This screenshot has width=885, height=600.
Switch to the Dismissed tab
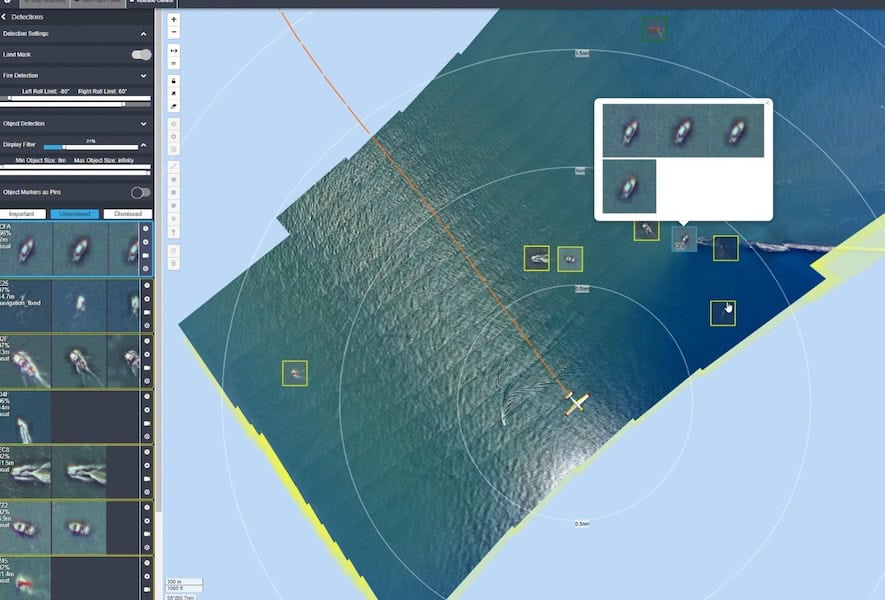128,214
